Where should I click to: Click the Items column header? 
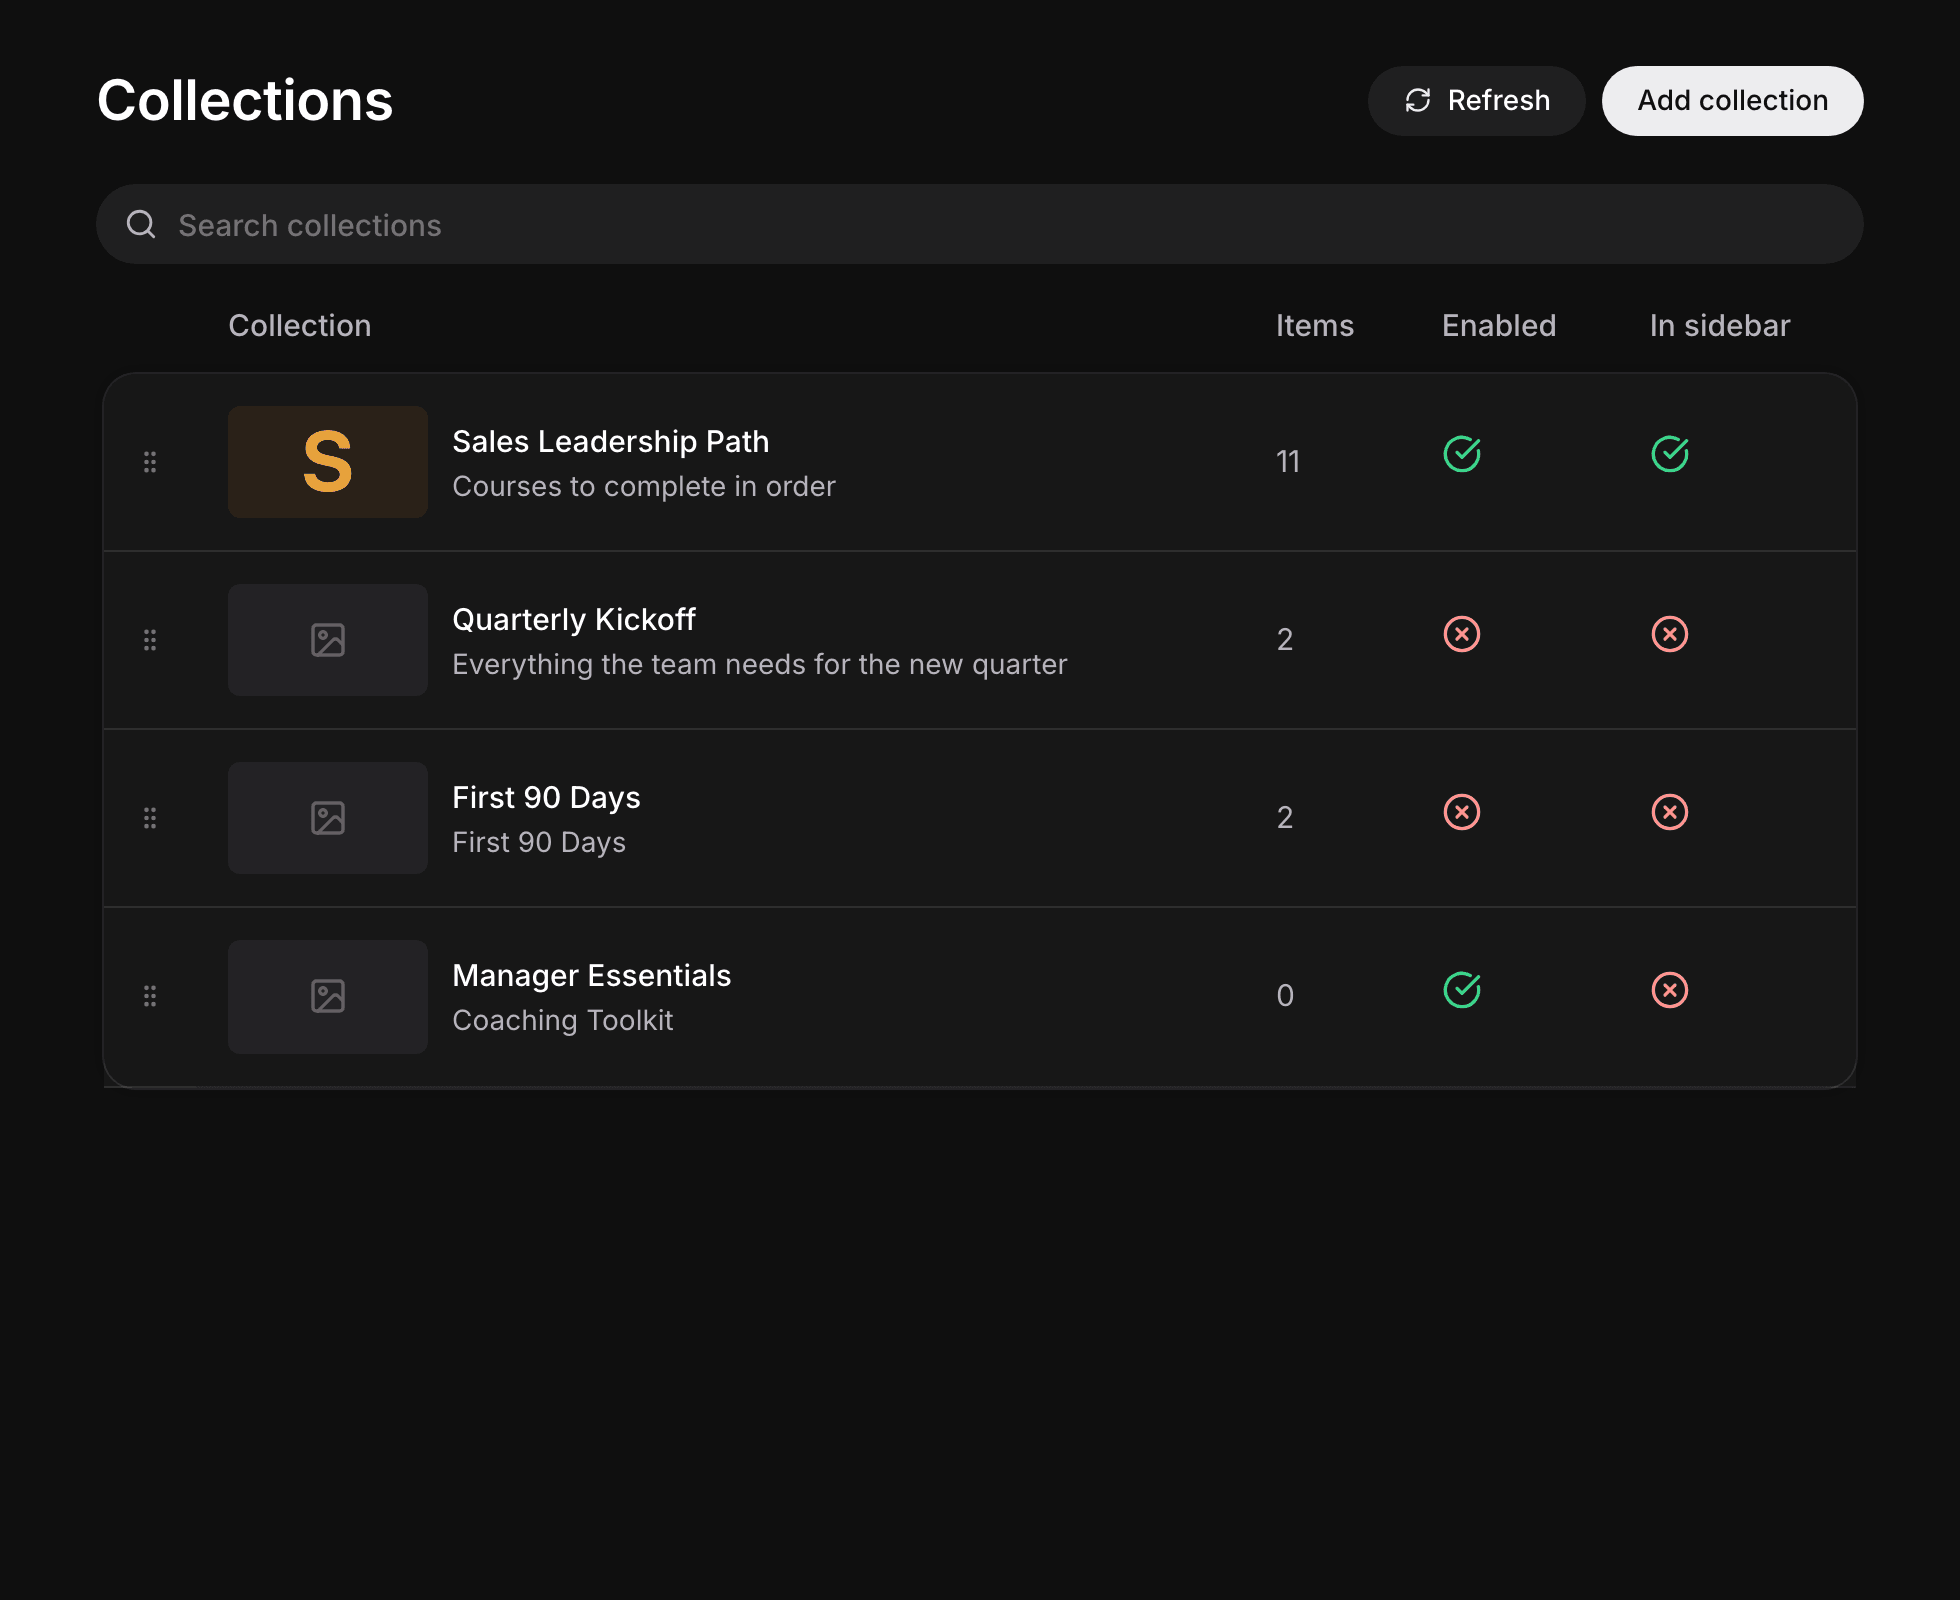[x=1315, y=325]
